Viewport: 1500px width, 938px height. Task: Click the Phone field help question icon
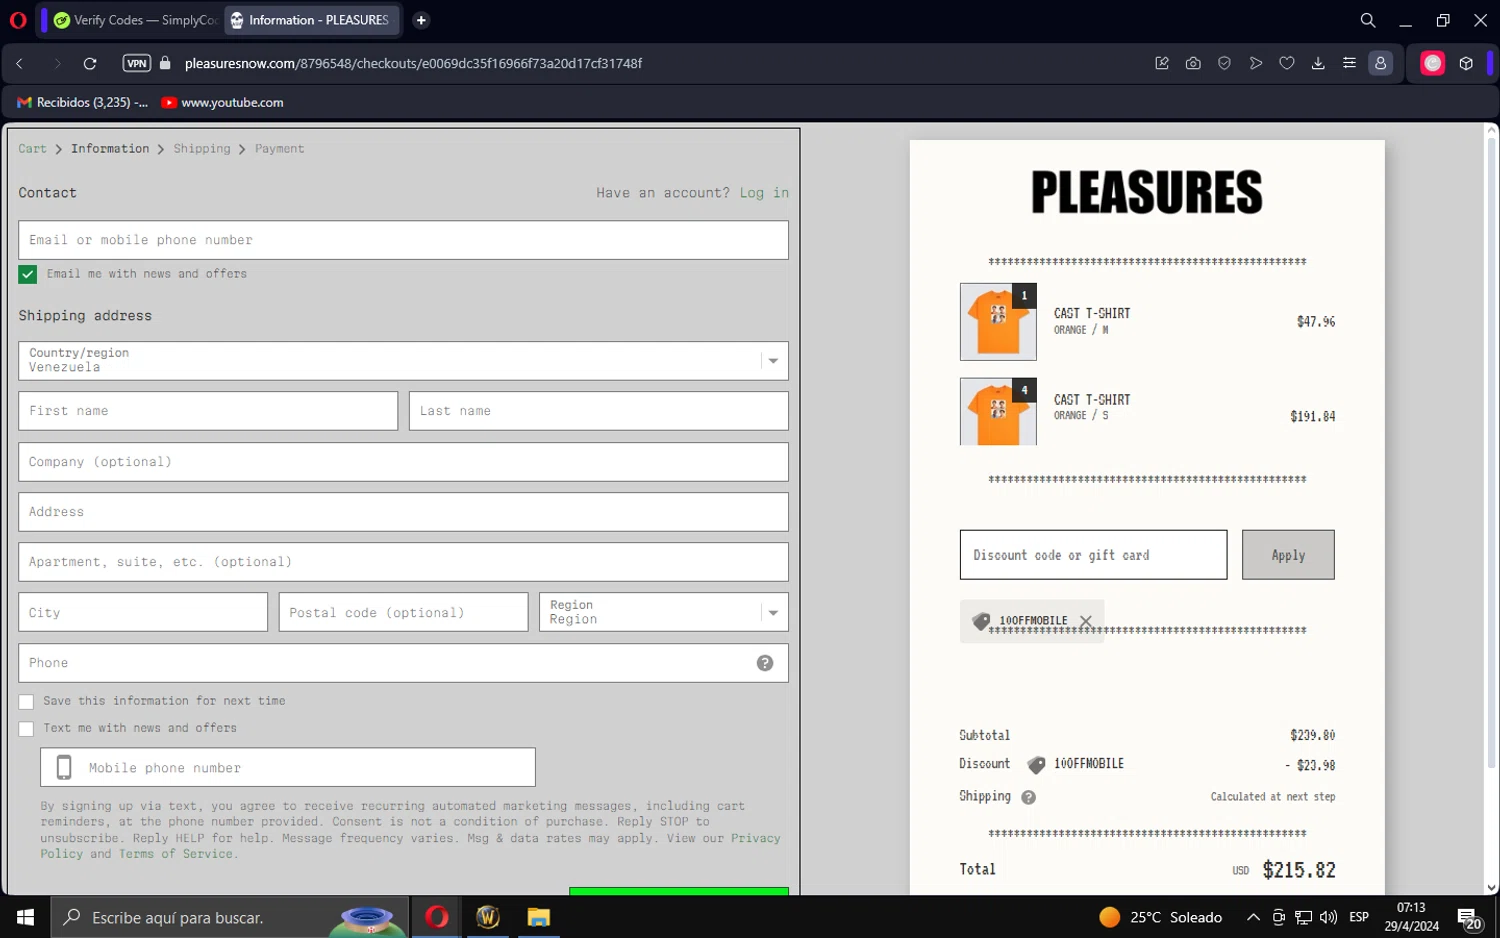point(765,663)
